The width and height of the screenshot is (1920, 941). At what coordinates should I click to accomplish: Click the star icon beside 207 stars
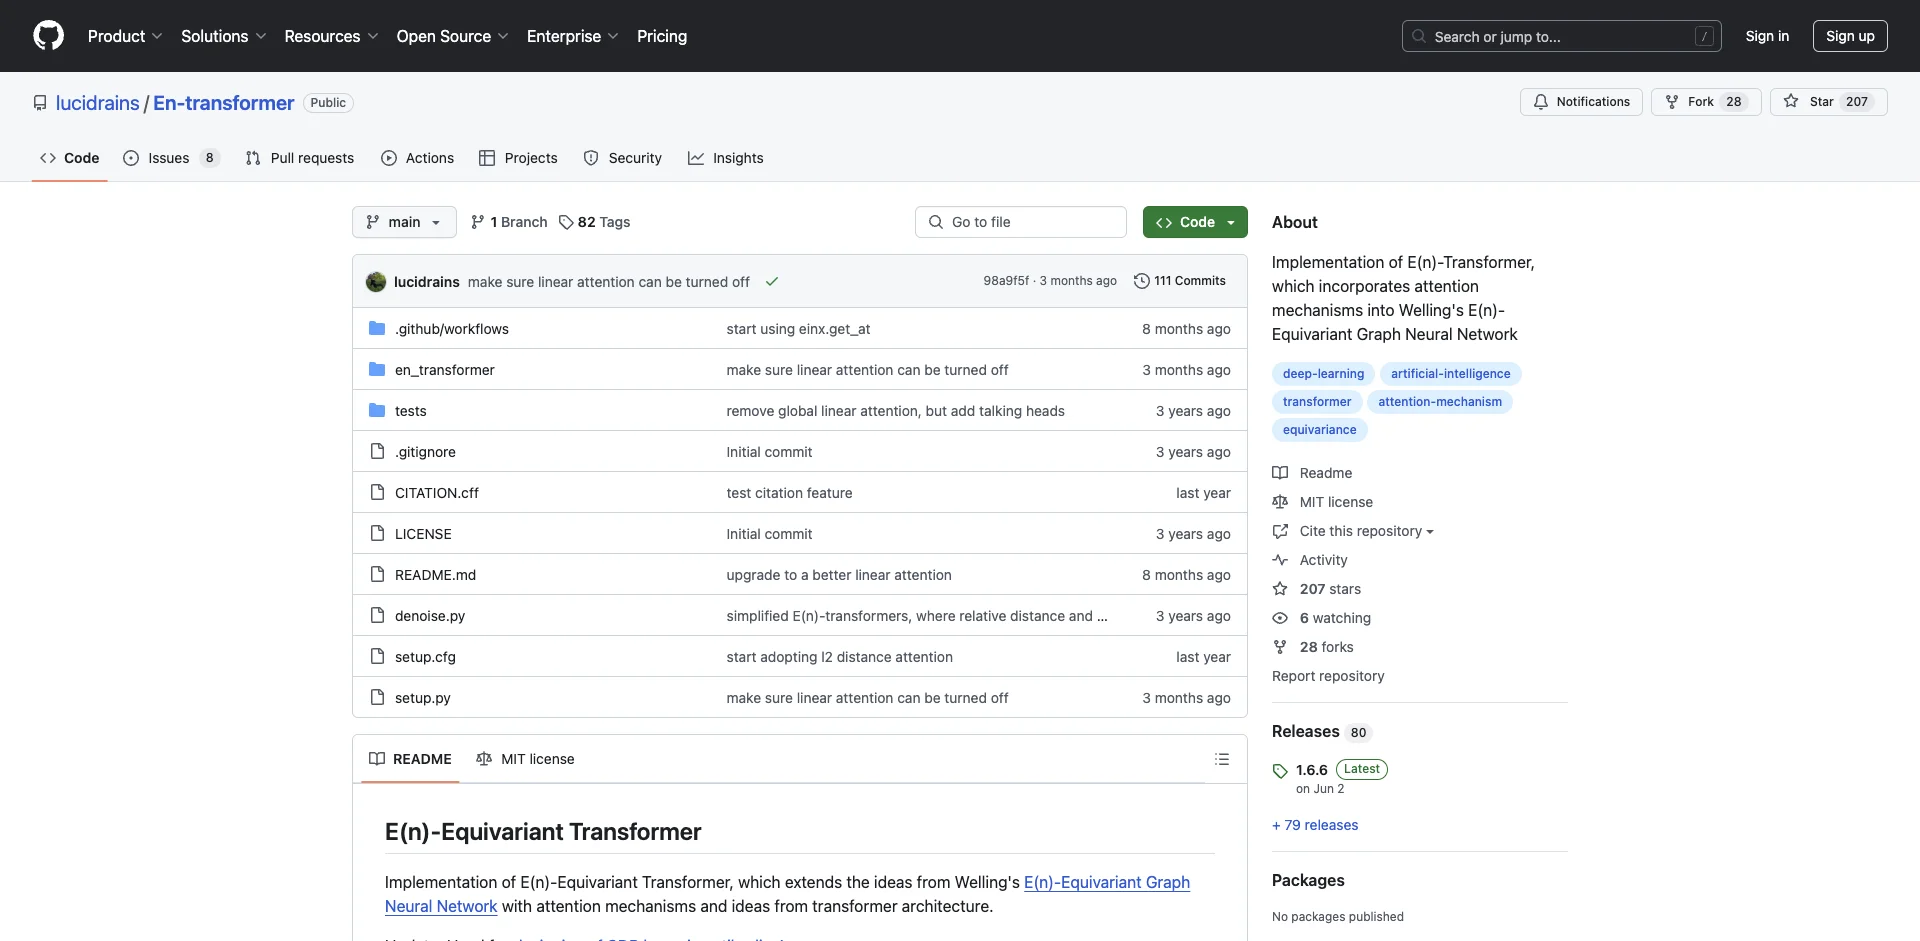coord(1280,589)
